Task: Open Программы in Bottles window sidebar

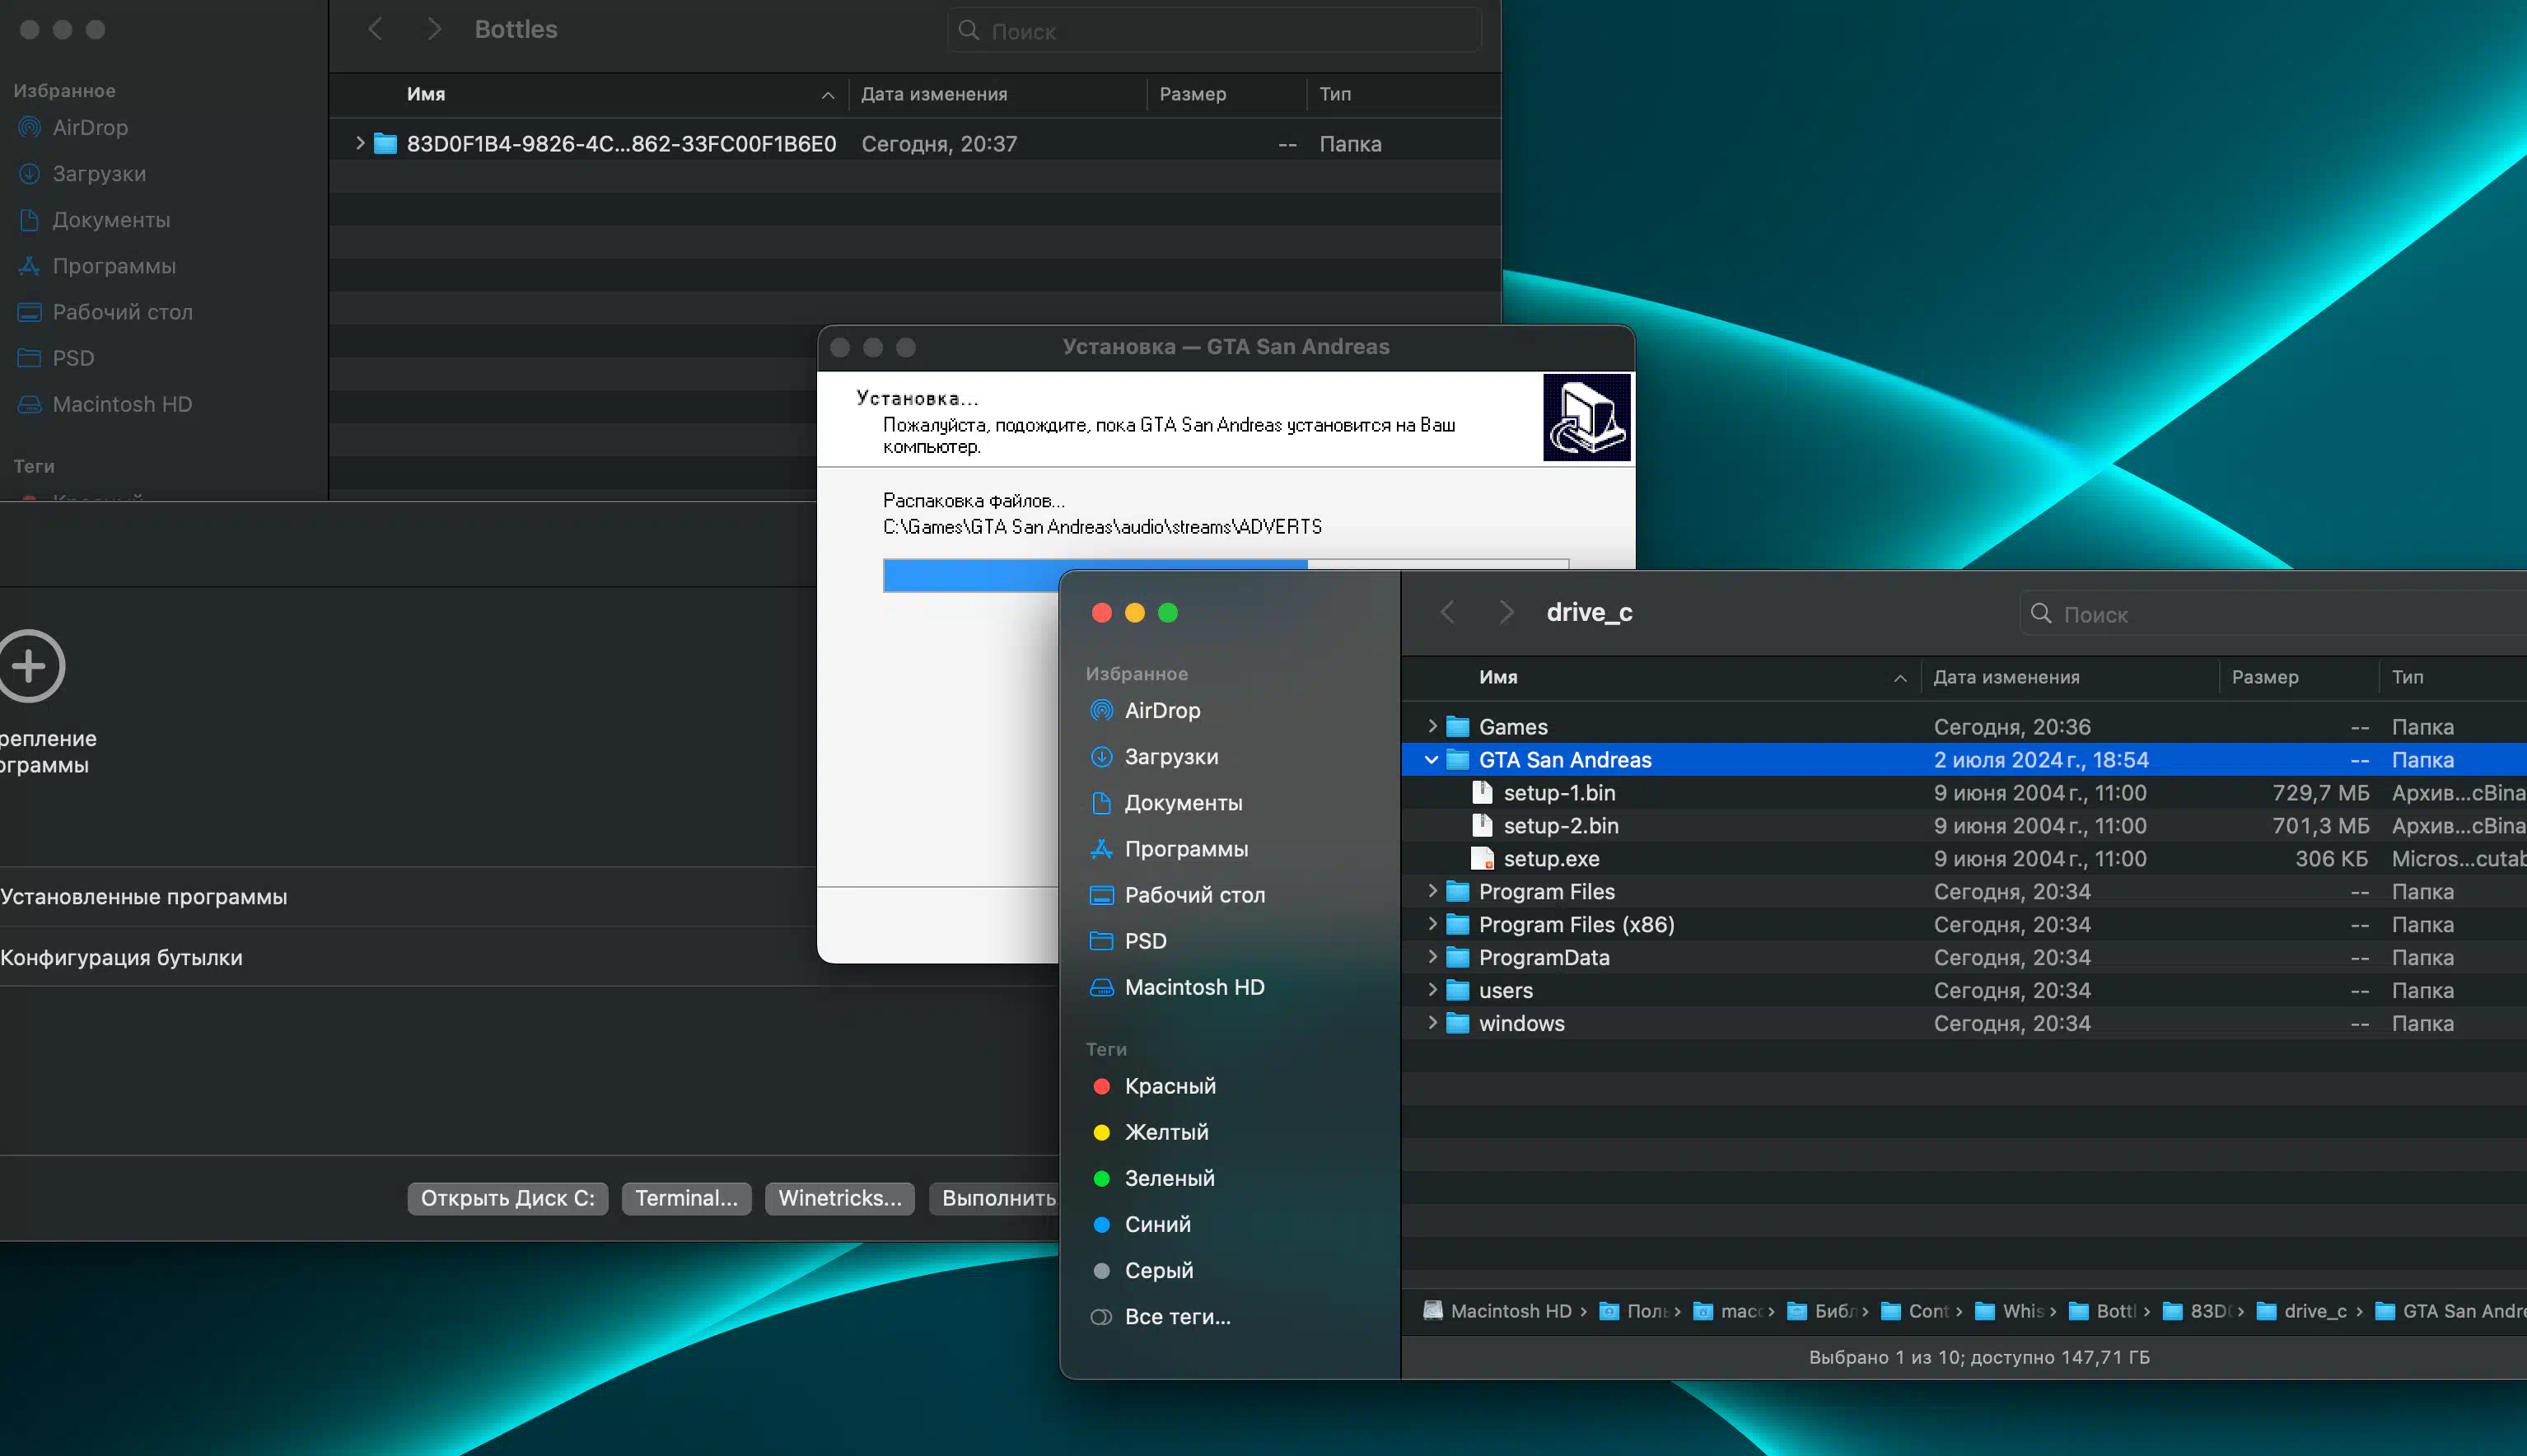Action: 98,265
